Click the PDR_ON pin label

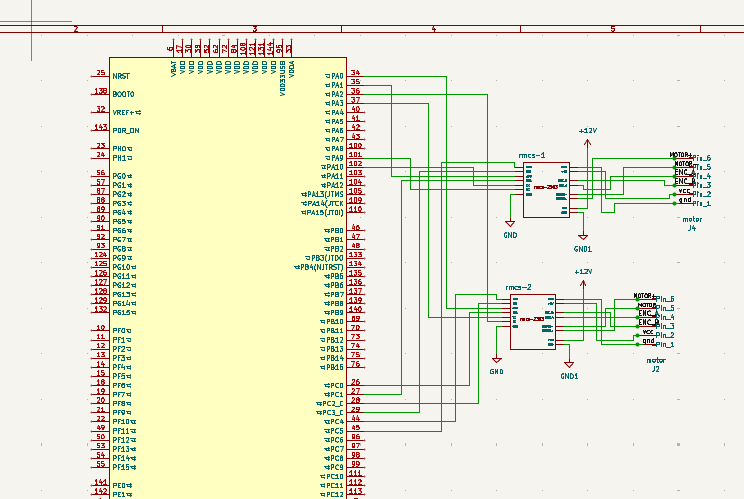(126, 130)
